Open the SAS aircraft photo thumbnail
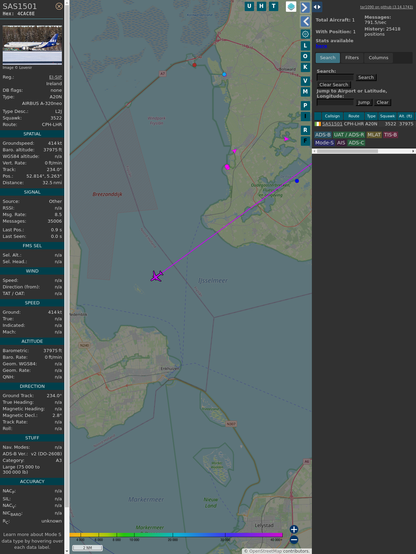The image size is (416, 554). pyautogui.click(x=32, y=45)
